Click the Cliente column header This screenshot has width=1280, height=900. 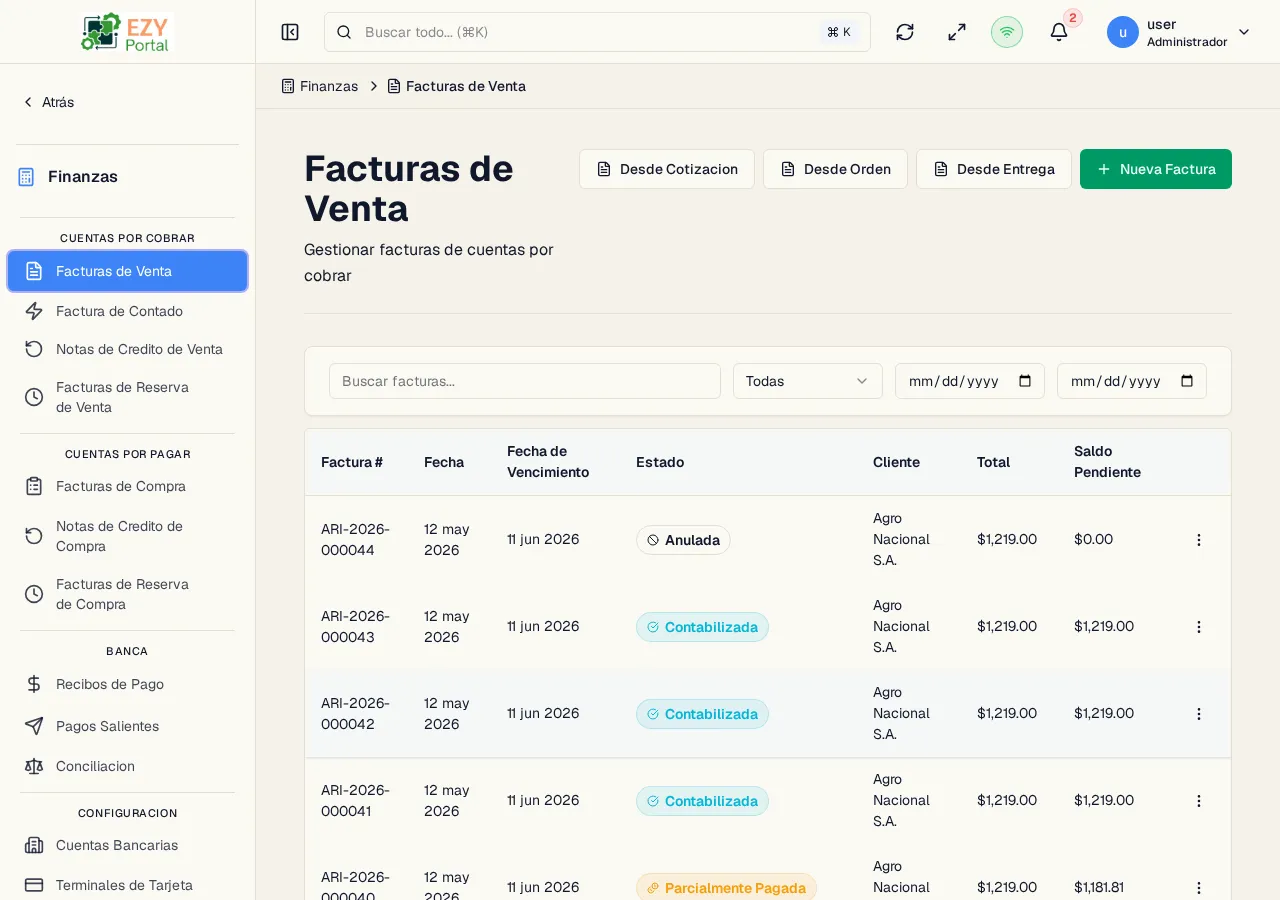point(896,462)
